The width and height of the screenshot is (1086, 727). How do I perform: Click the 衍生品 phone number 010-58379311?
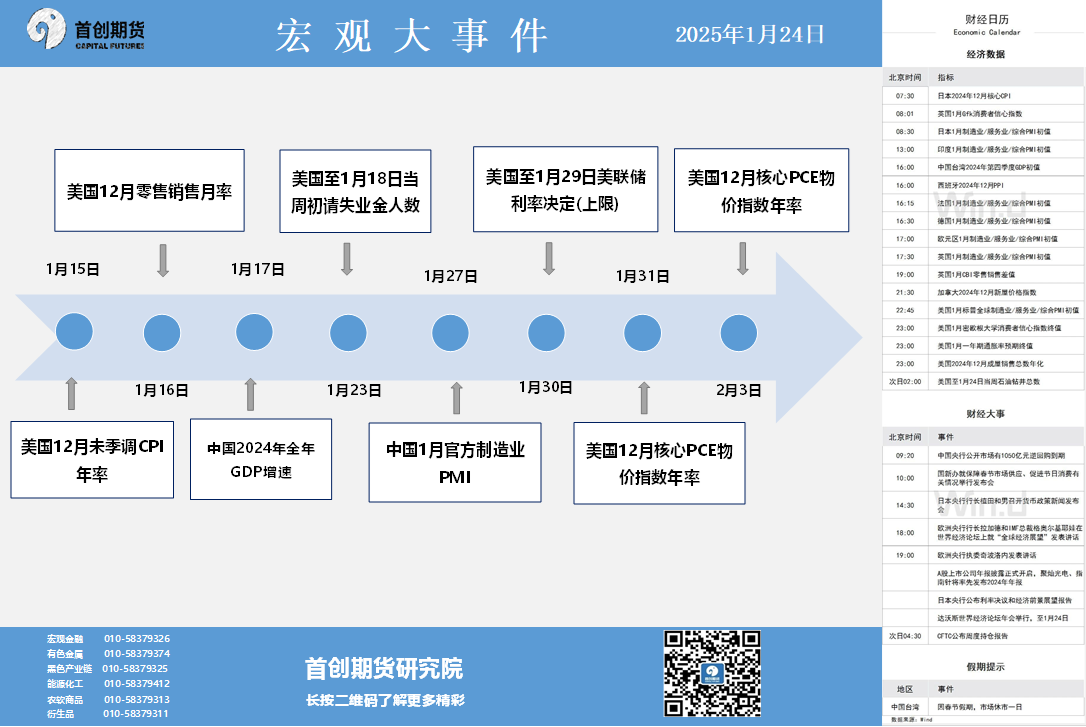[x=136, y=714]
